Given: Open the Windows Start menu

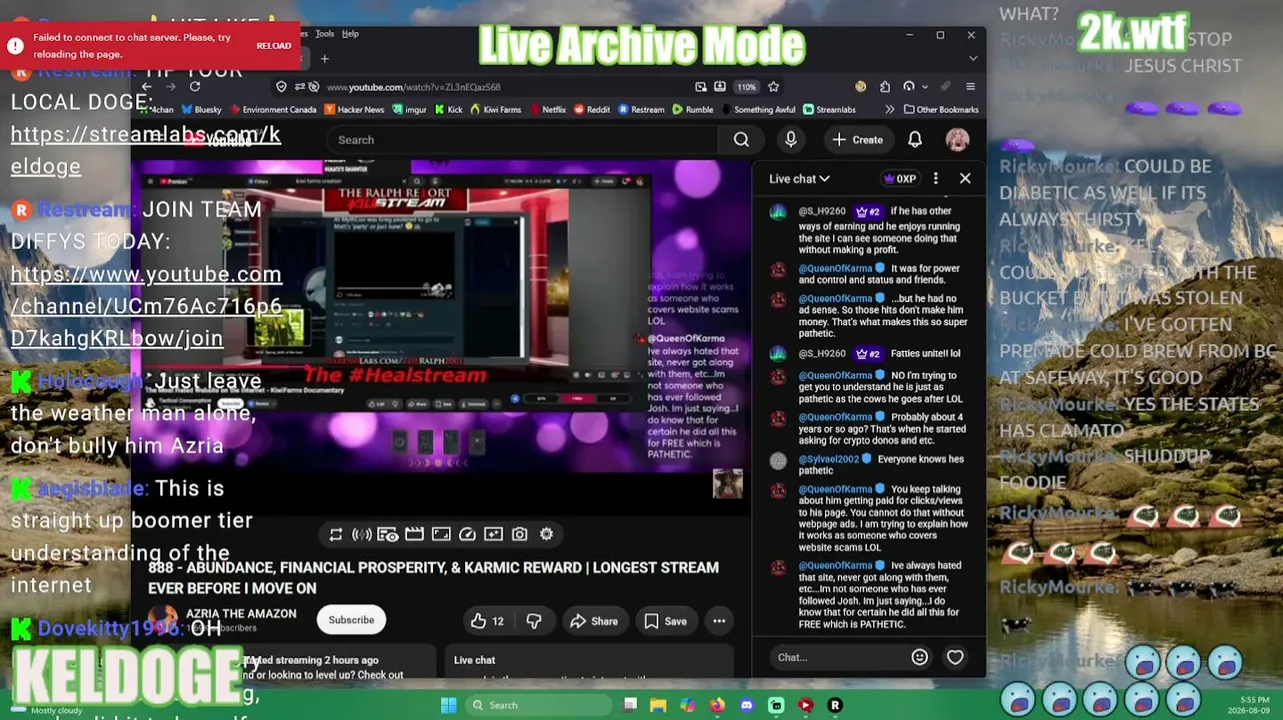Looking at the screenshot, I should (x=449, y=705).
